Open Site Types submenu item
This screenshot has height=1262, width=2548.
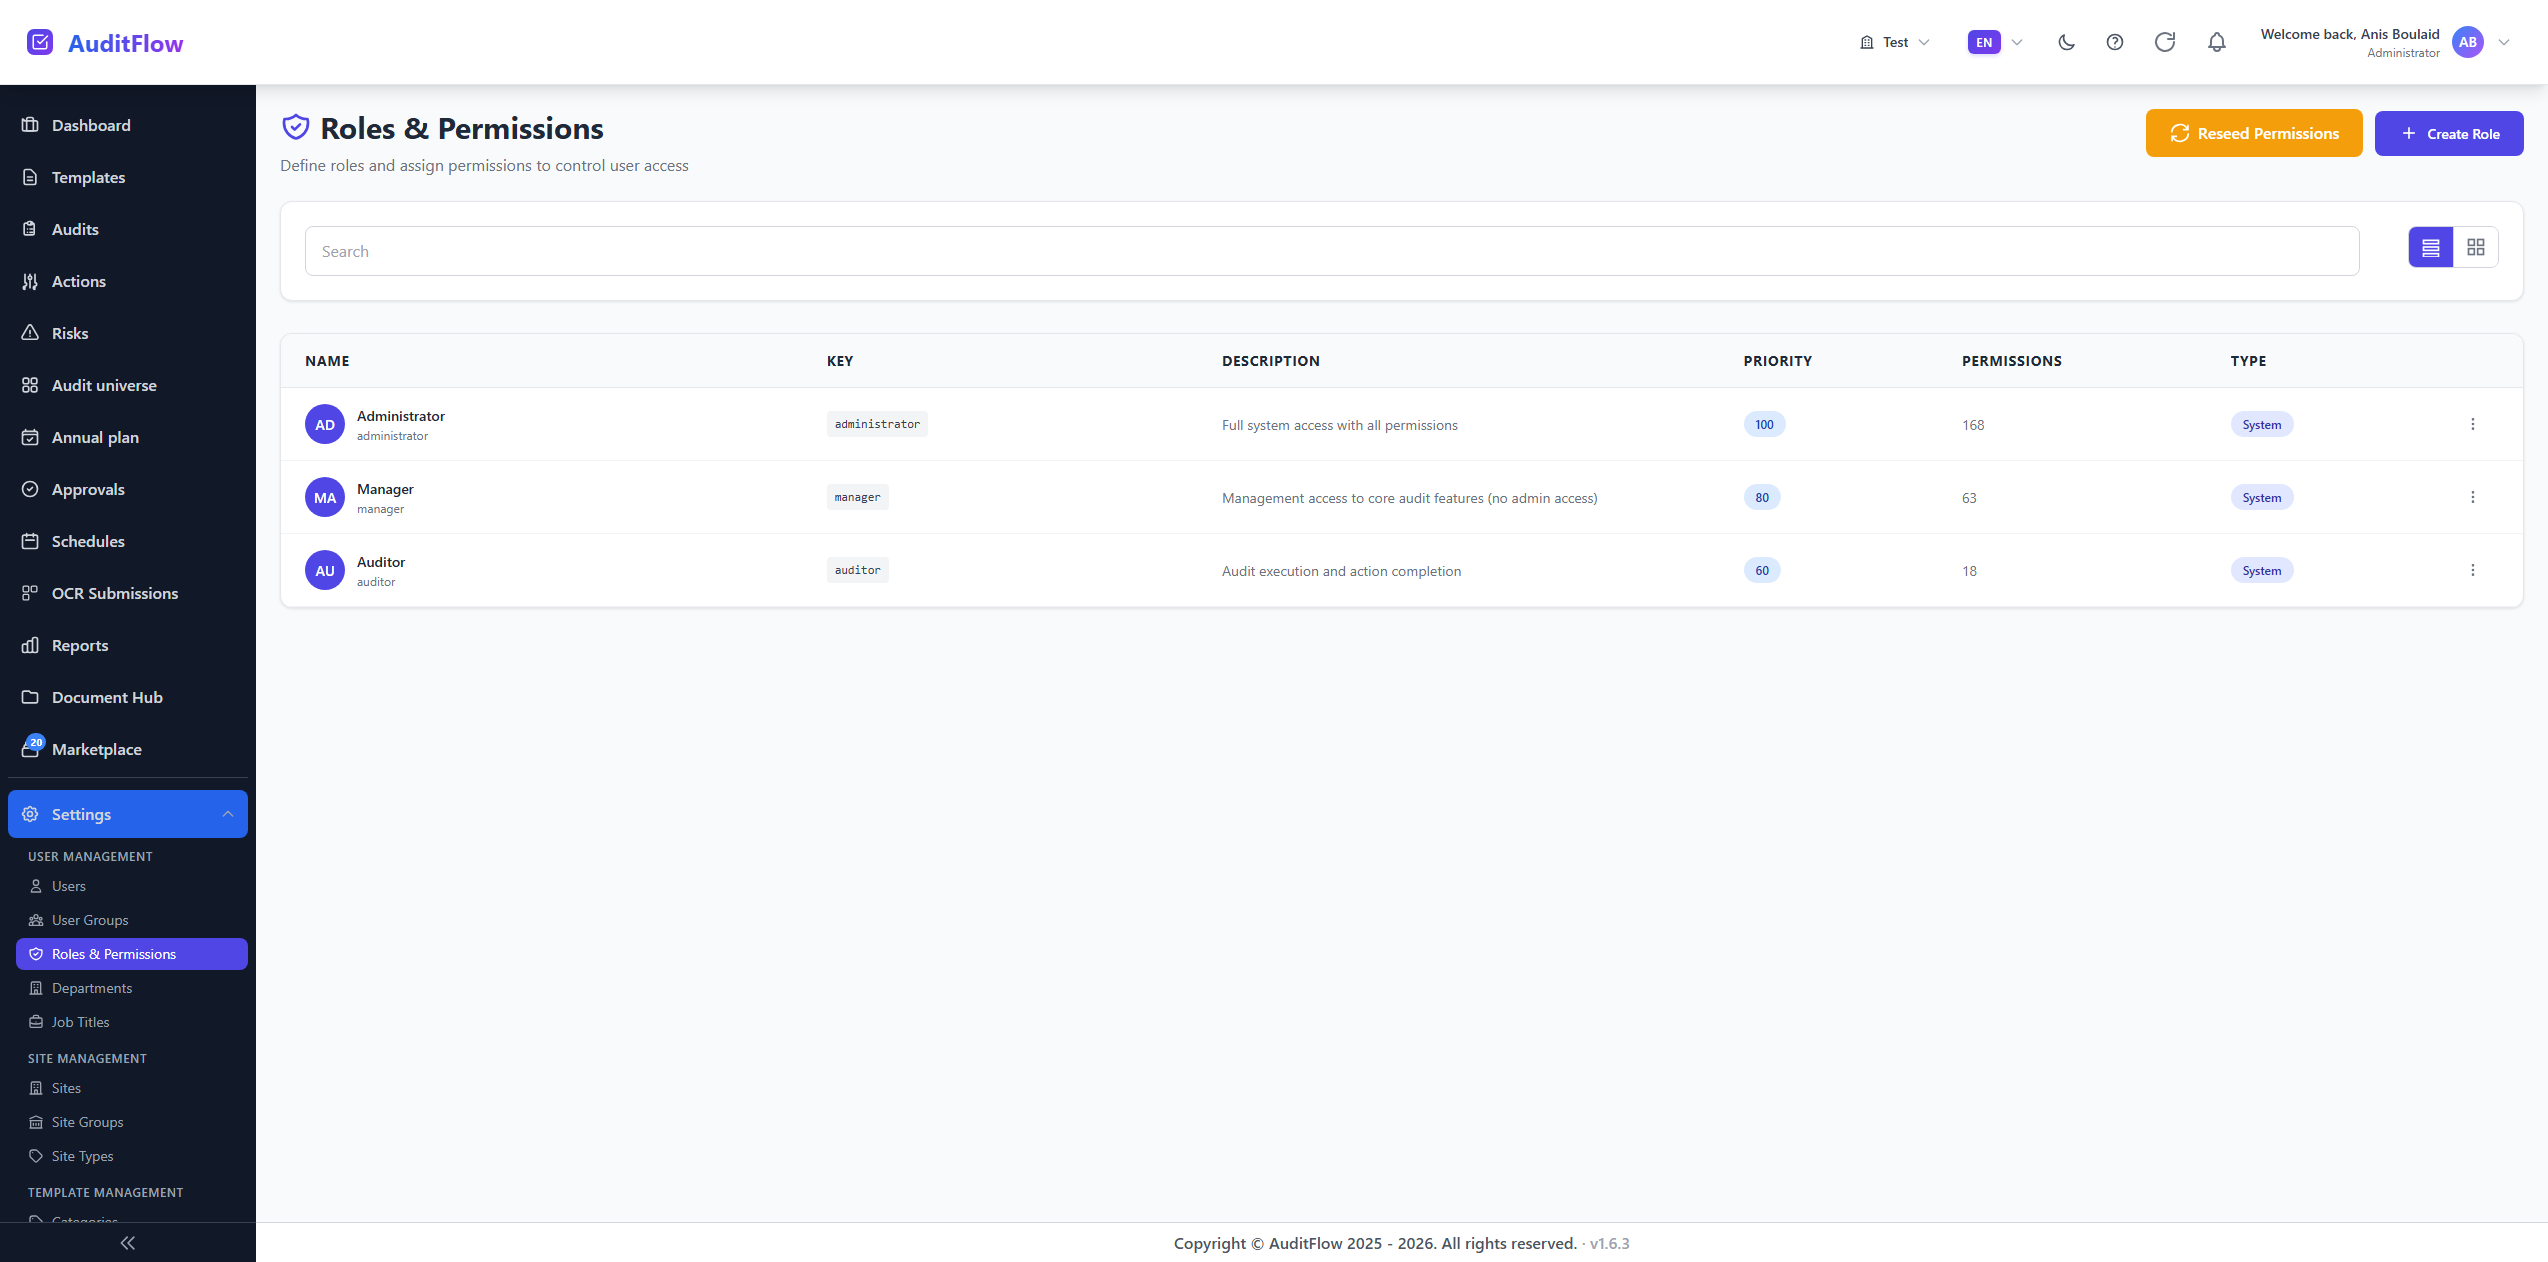coord(132,1156)
